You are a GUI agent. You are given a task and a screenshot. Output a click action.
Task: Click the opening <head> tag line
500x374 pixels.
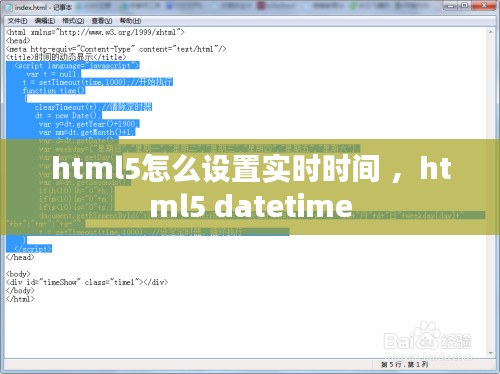(18, 41)
